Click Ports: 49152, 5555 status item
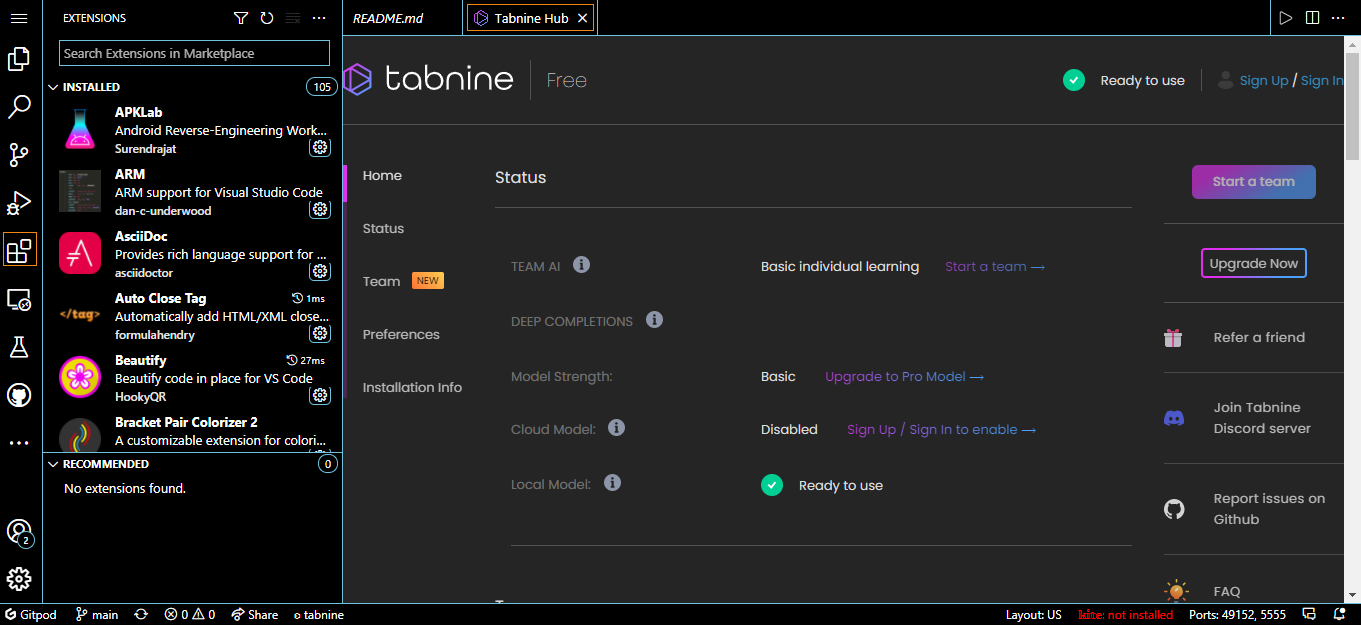 pyautogui.click(x=1237, y=614)
